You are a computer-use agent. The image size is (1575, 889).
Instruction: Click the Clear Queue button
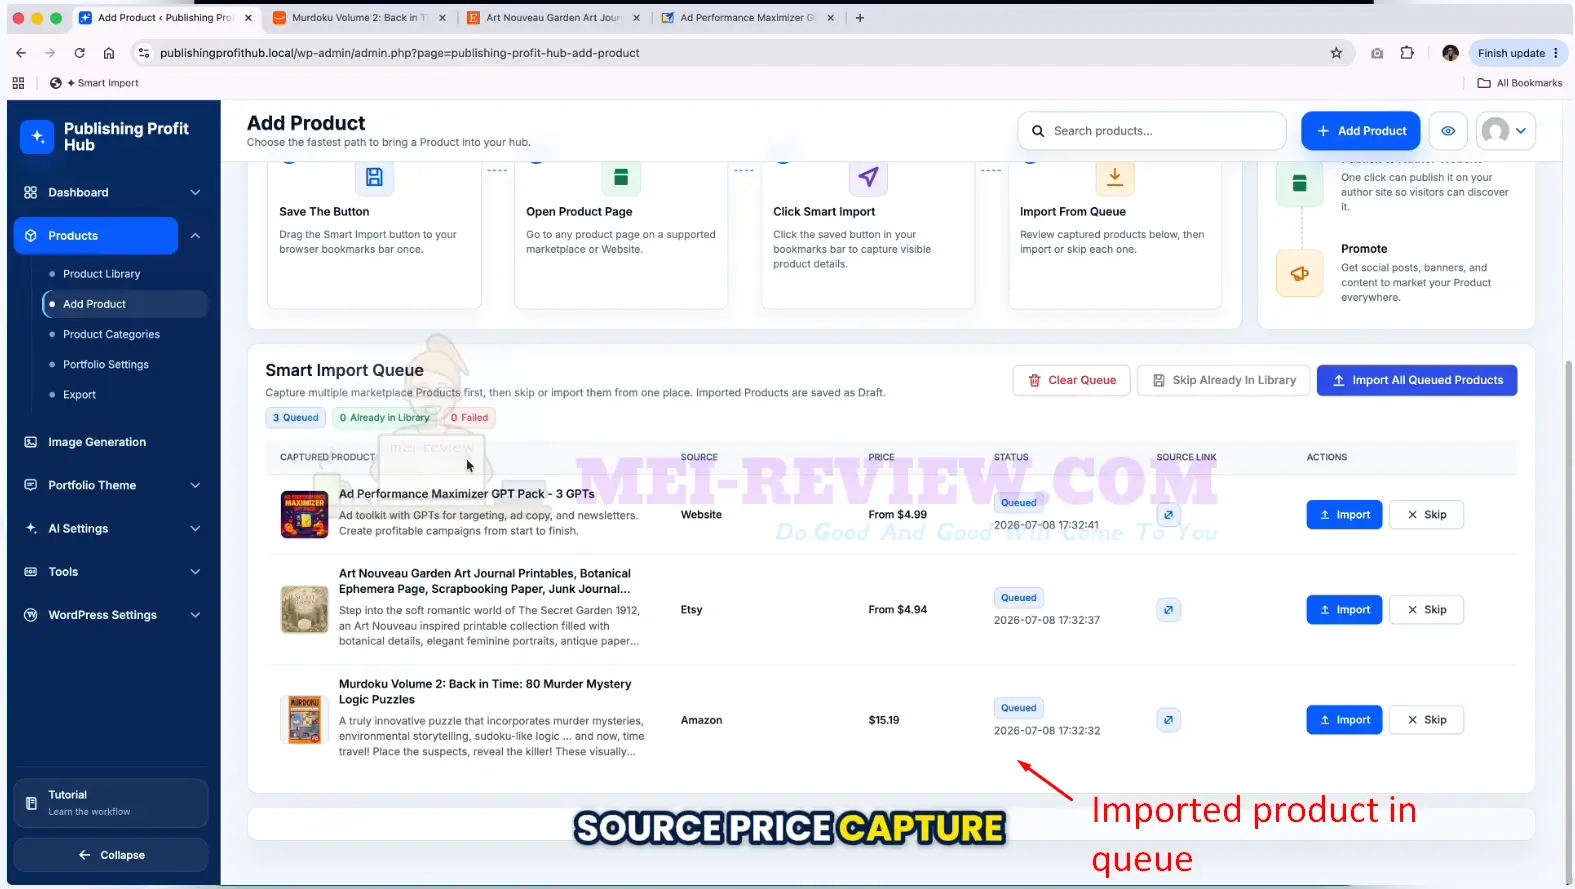point(1072,380)
